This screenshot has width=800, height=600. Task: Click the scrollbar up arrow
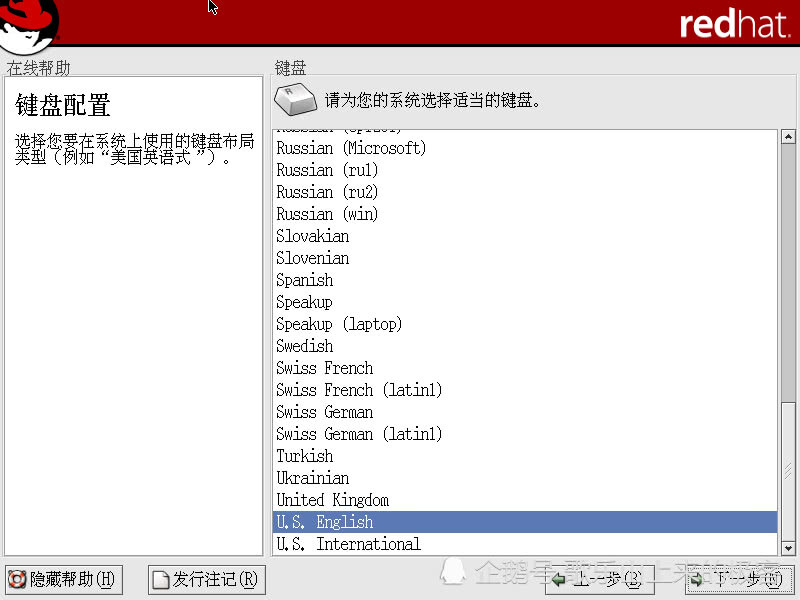pos(788,137)
